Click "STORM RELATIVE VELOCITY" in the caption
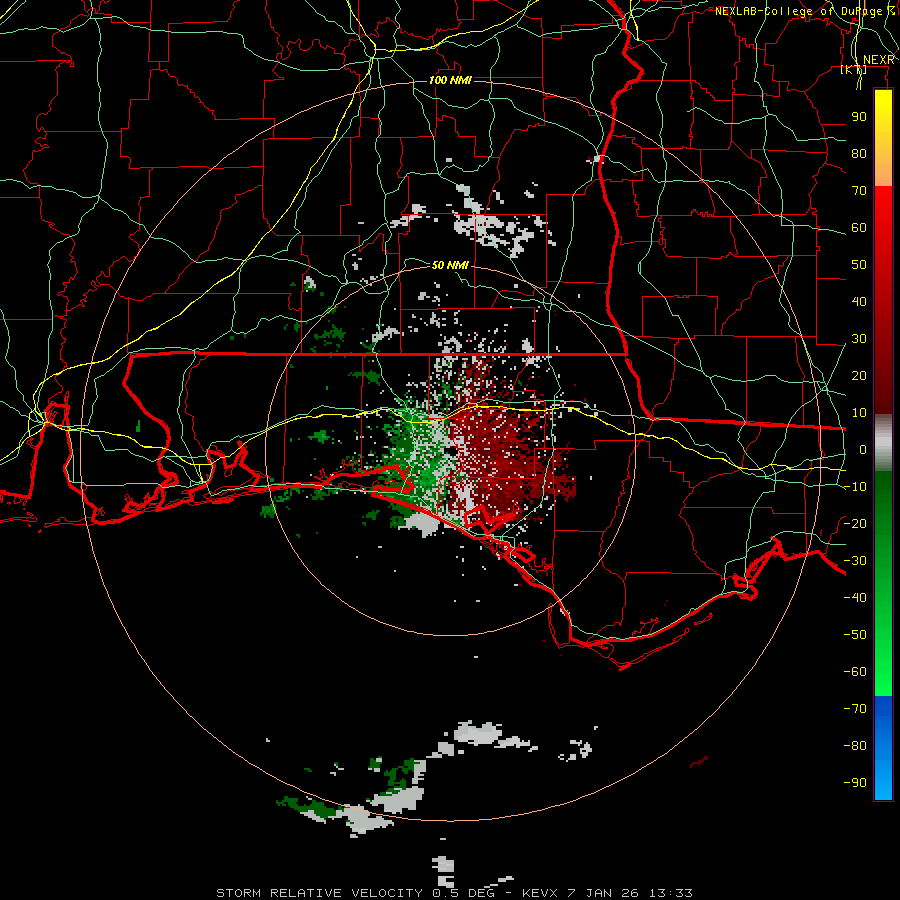This screenshot has width=900, height=900. pos(319,893)
